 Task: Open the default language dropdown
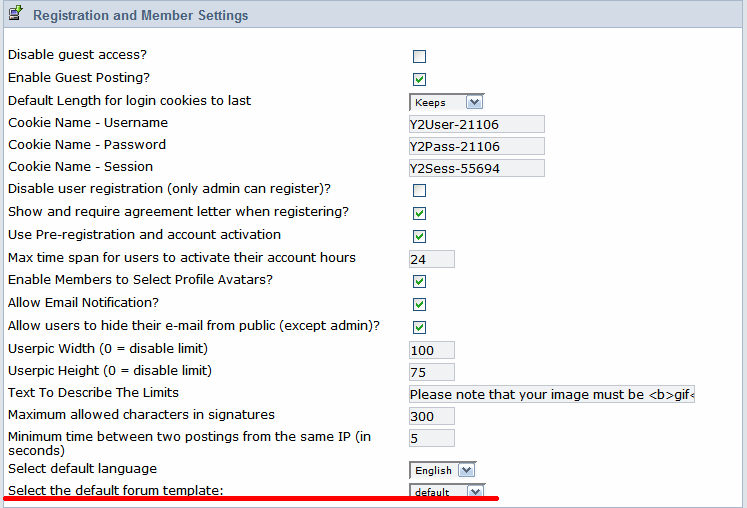point(442,470)
